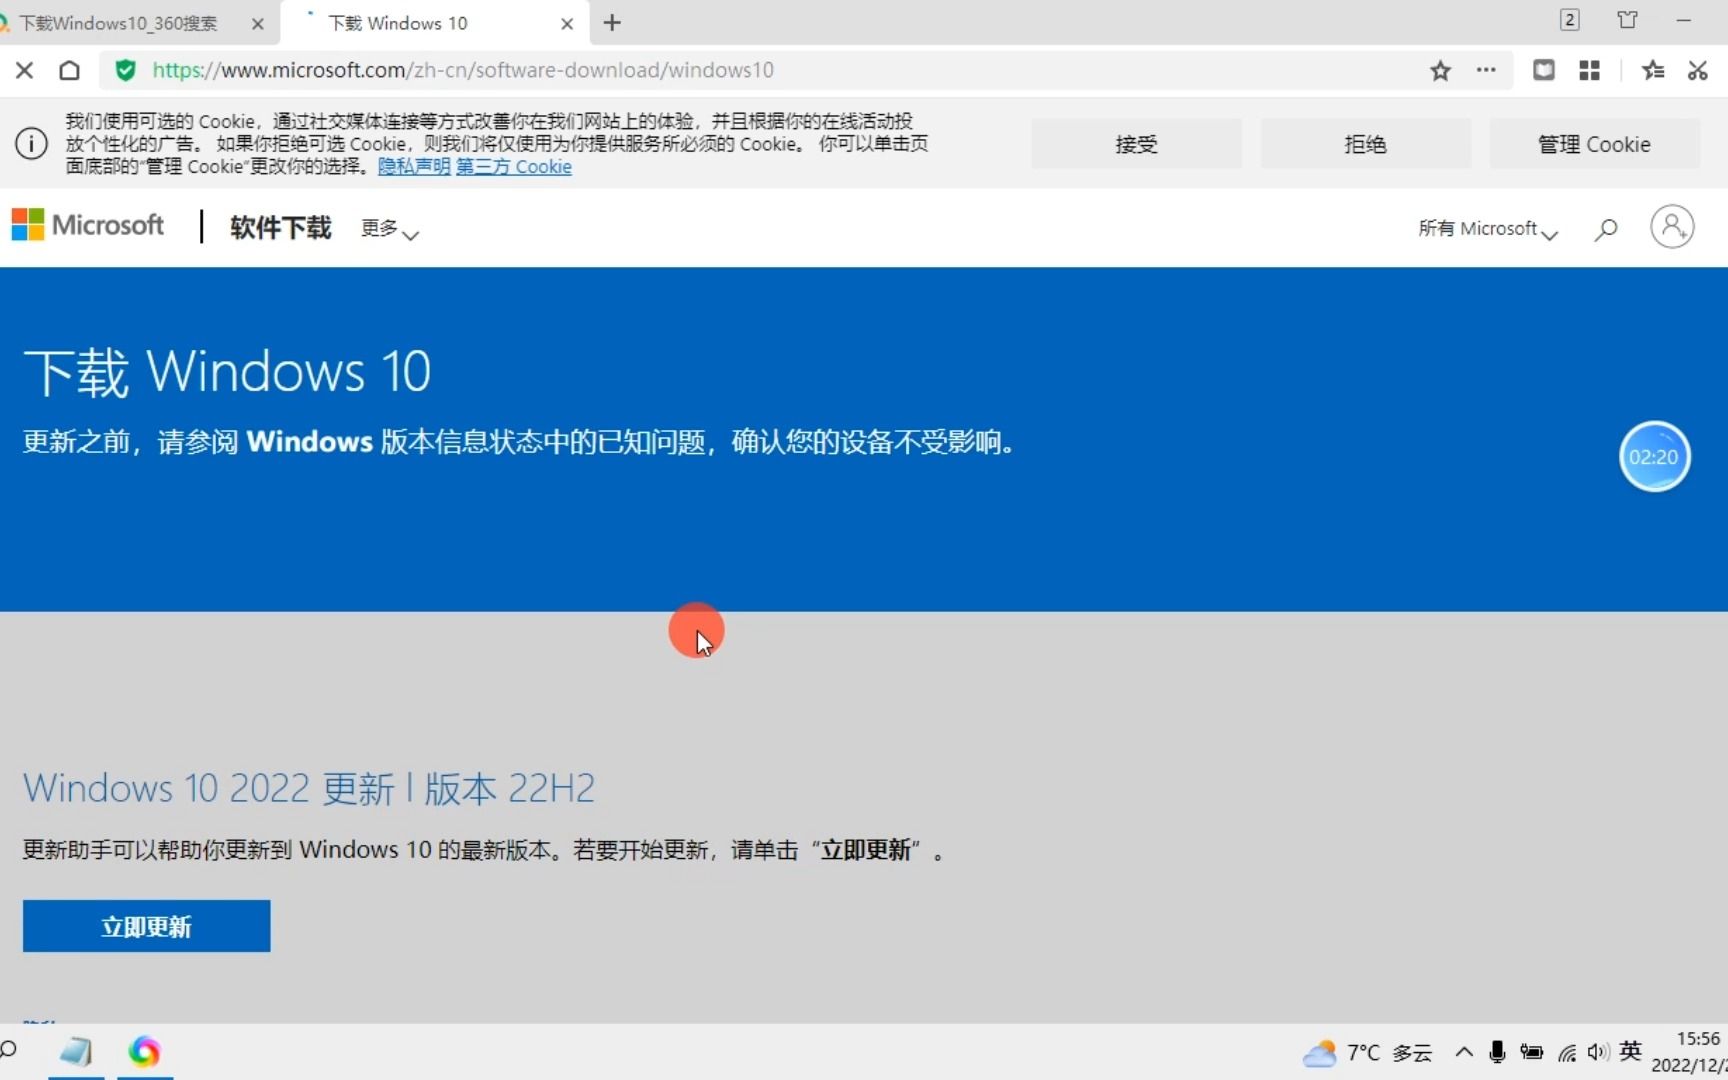This screenshot has width=1728, height=1080.
Task: Open a new browser tab
Action: tap(612, 22)
